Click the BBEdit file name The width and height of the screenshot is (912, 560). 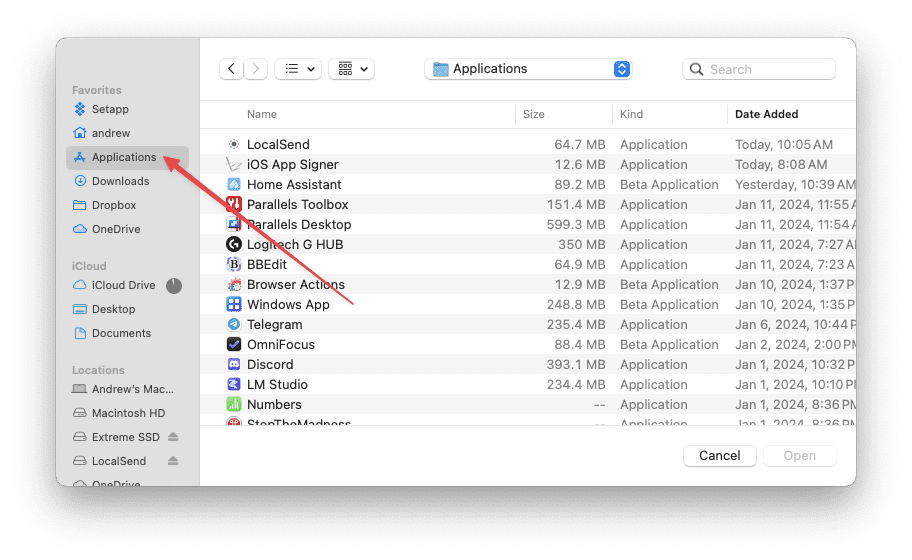coord(267,265)
